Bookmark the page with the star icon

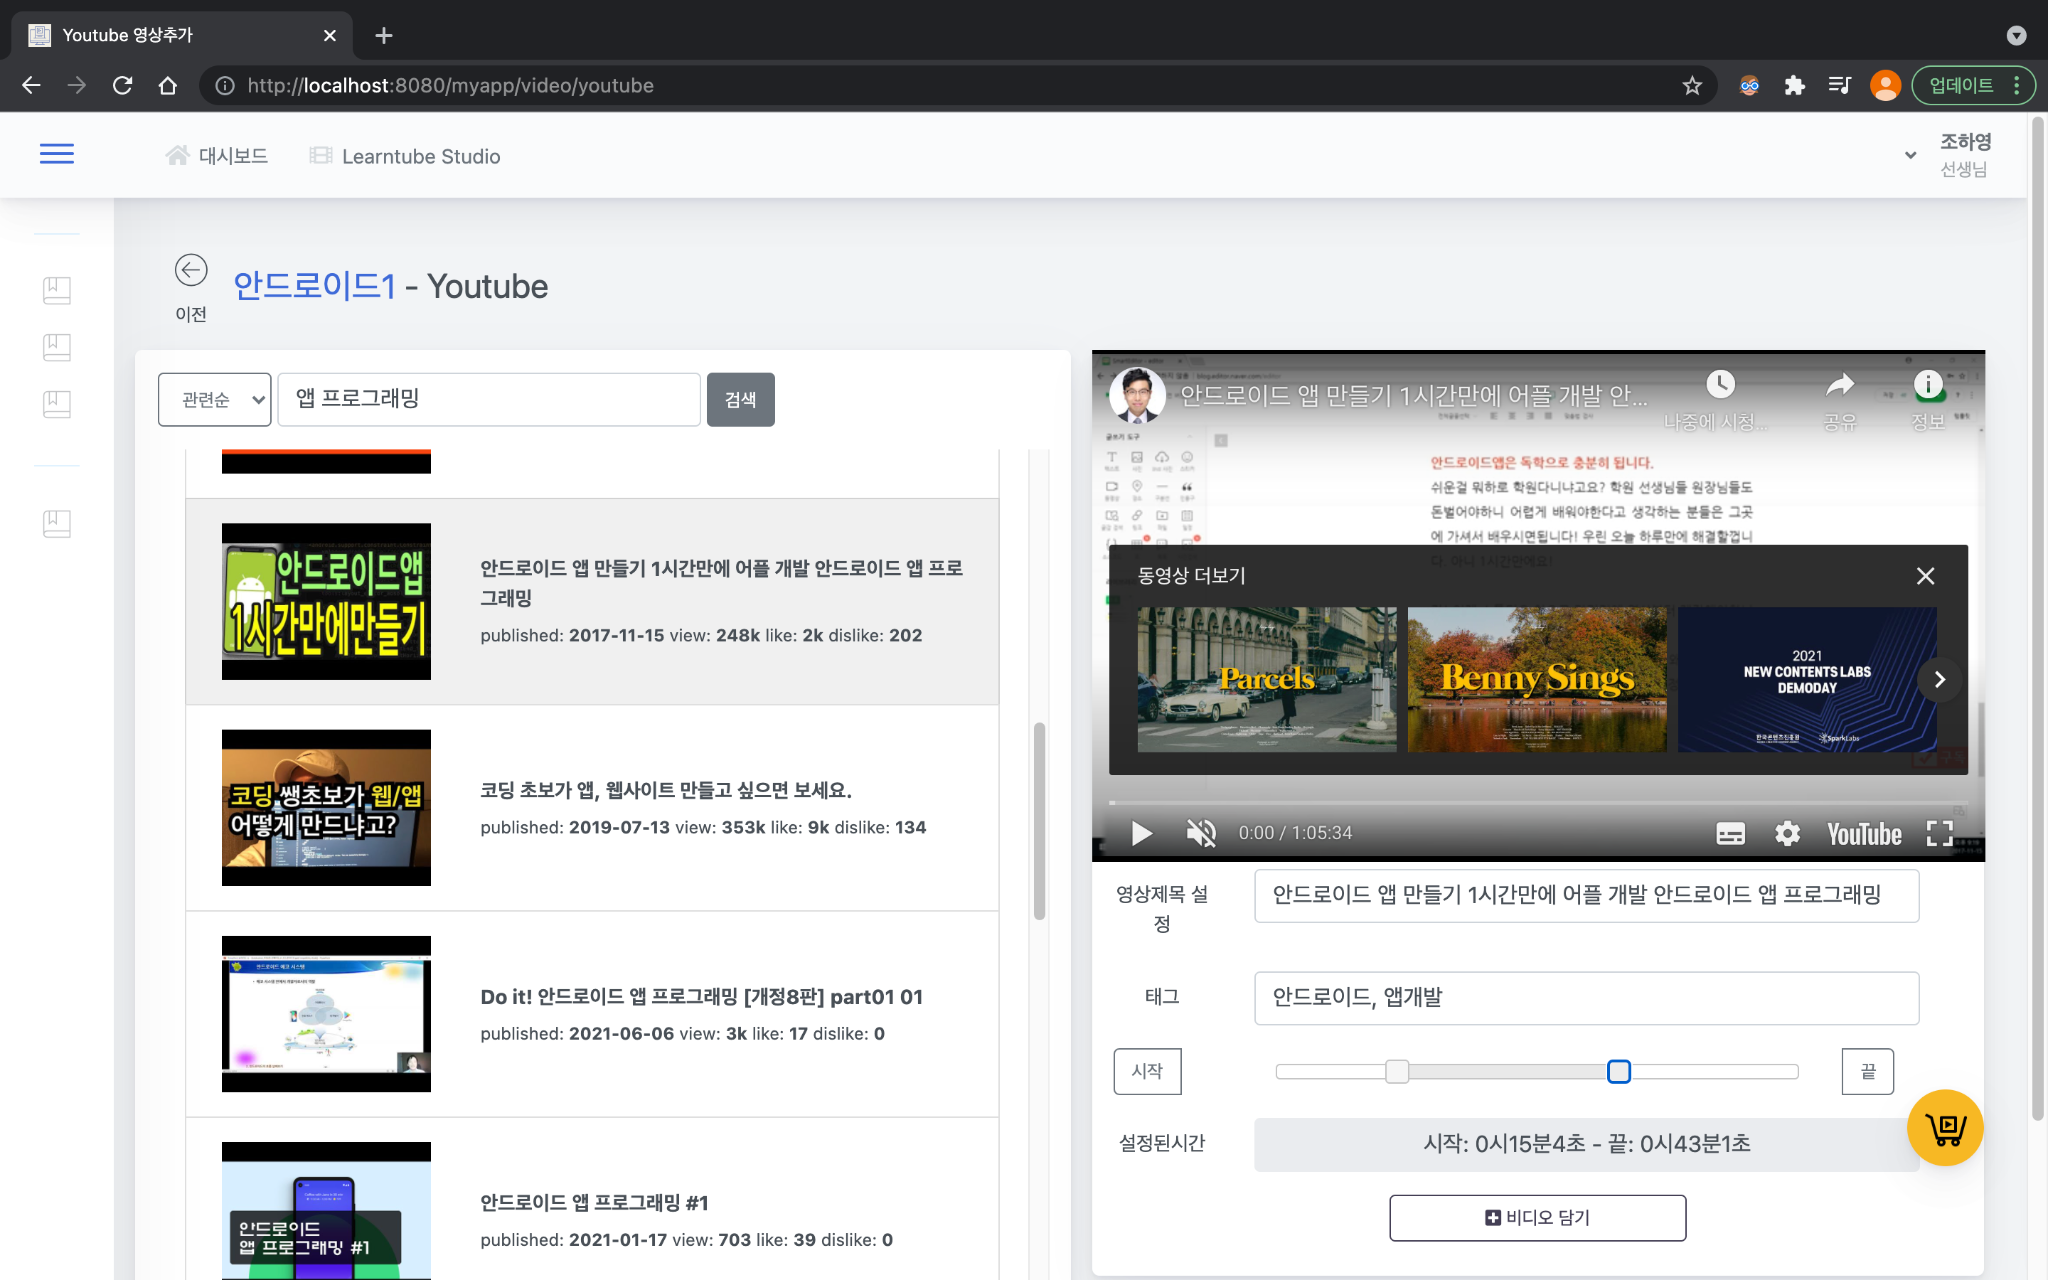[1692, 86]
